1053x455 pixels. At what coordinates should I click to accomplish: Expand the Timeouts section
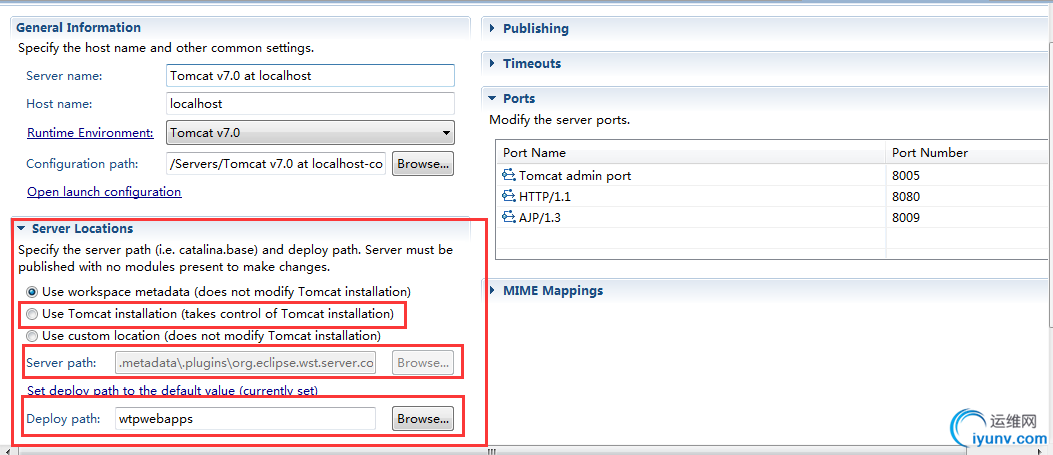pos(492,63)
